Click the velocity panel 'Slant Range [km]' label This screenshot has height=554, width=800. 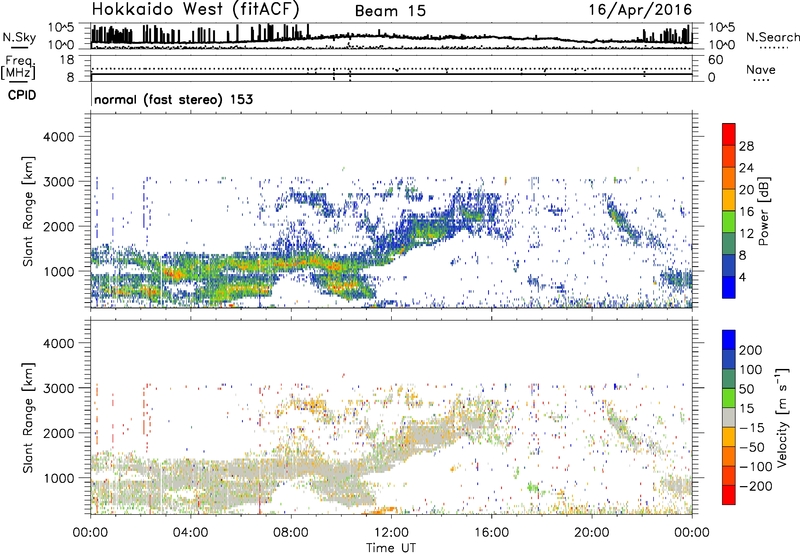click(28, 418)
